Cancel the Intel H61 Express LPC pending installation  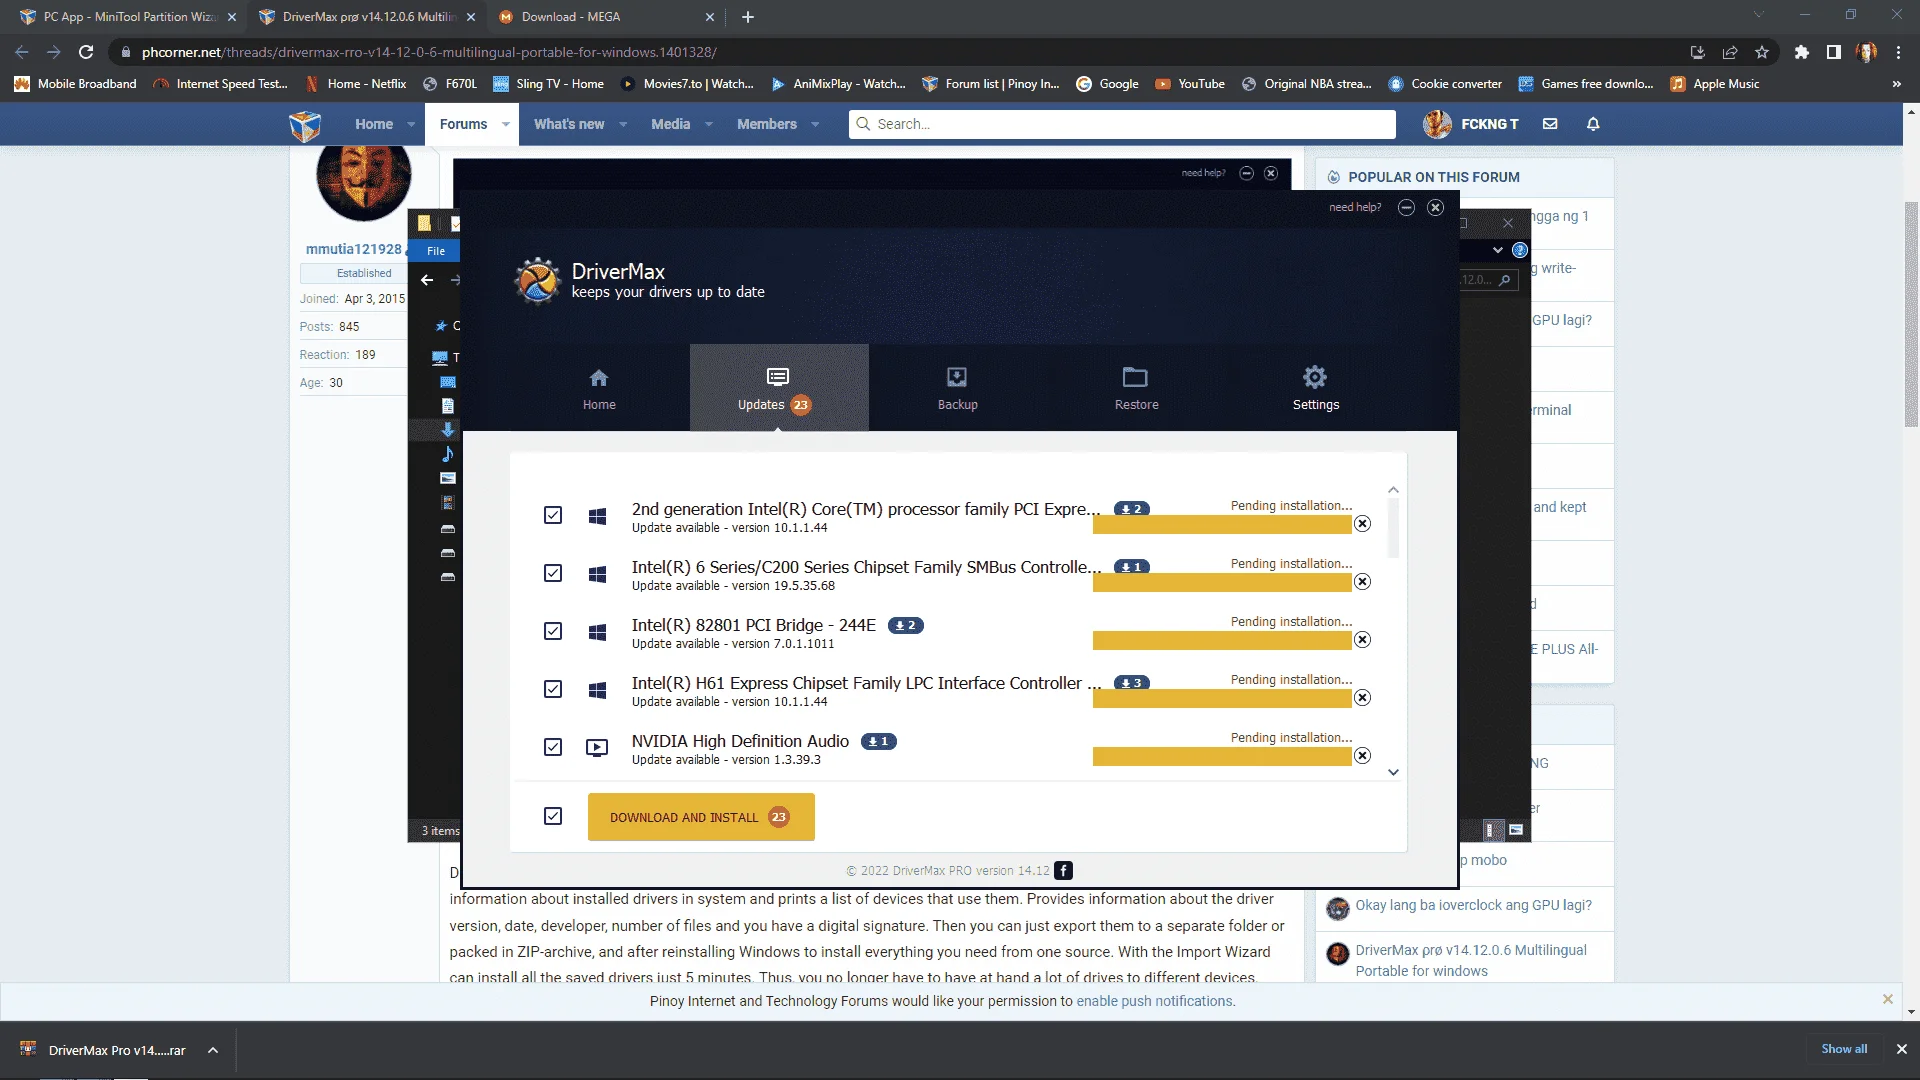[1362, 698]
